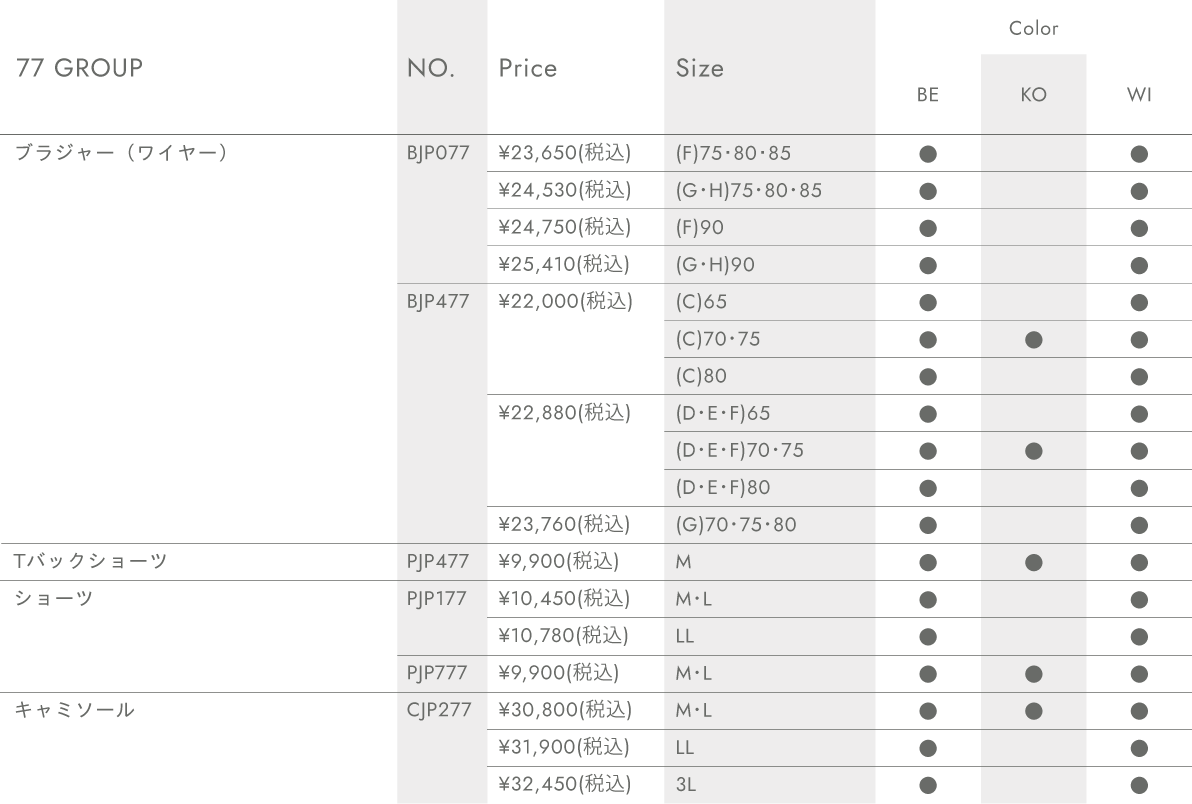
Task: Click the KO dot for (D・E・F)70・75 row
Action: (x=1033, y=451)
